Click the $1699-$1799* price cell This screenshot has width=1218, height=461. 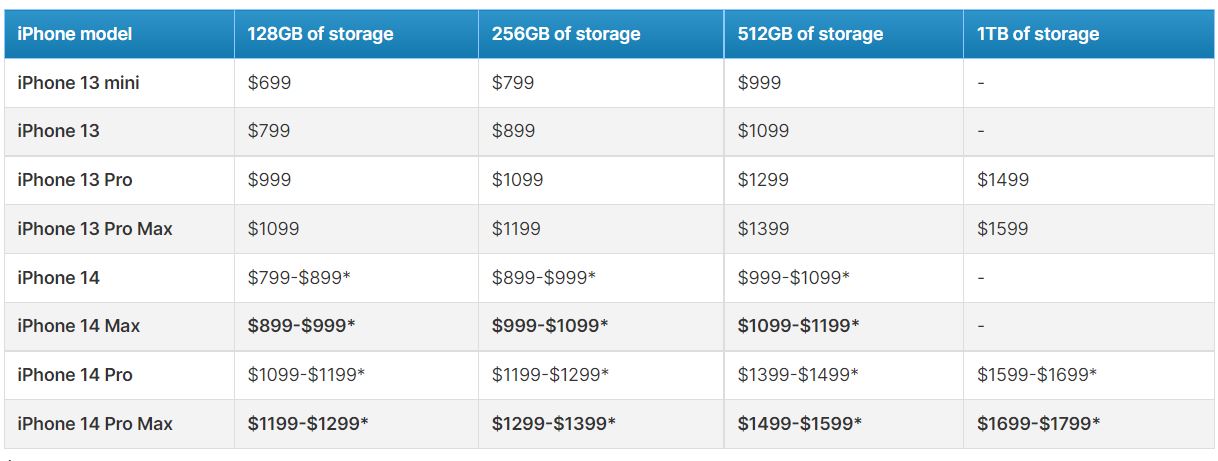1038,424
